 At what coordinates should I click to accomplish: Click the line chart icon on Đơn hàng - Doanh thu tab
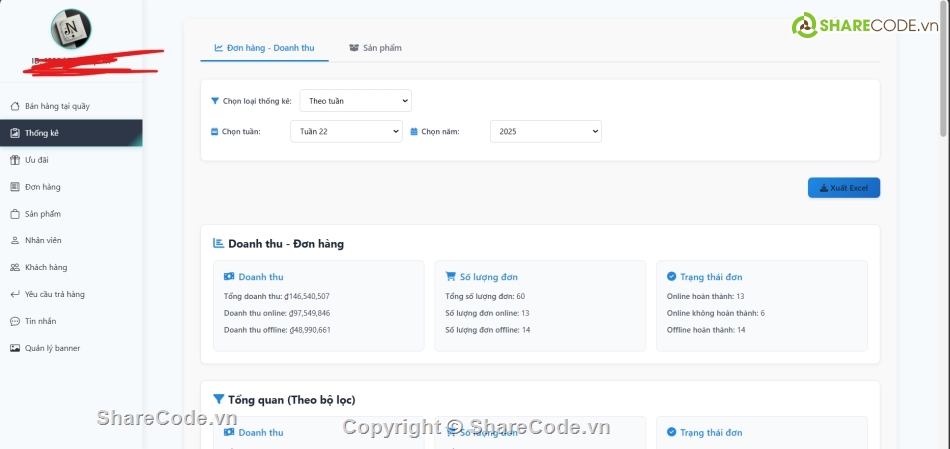point(219,48)
